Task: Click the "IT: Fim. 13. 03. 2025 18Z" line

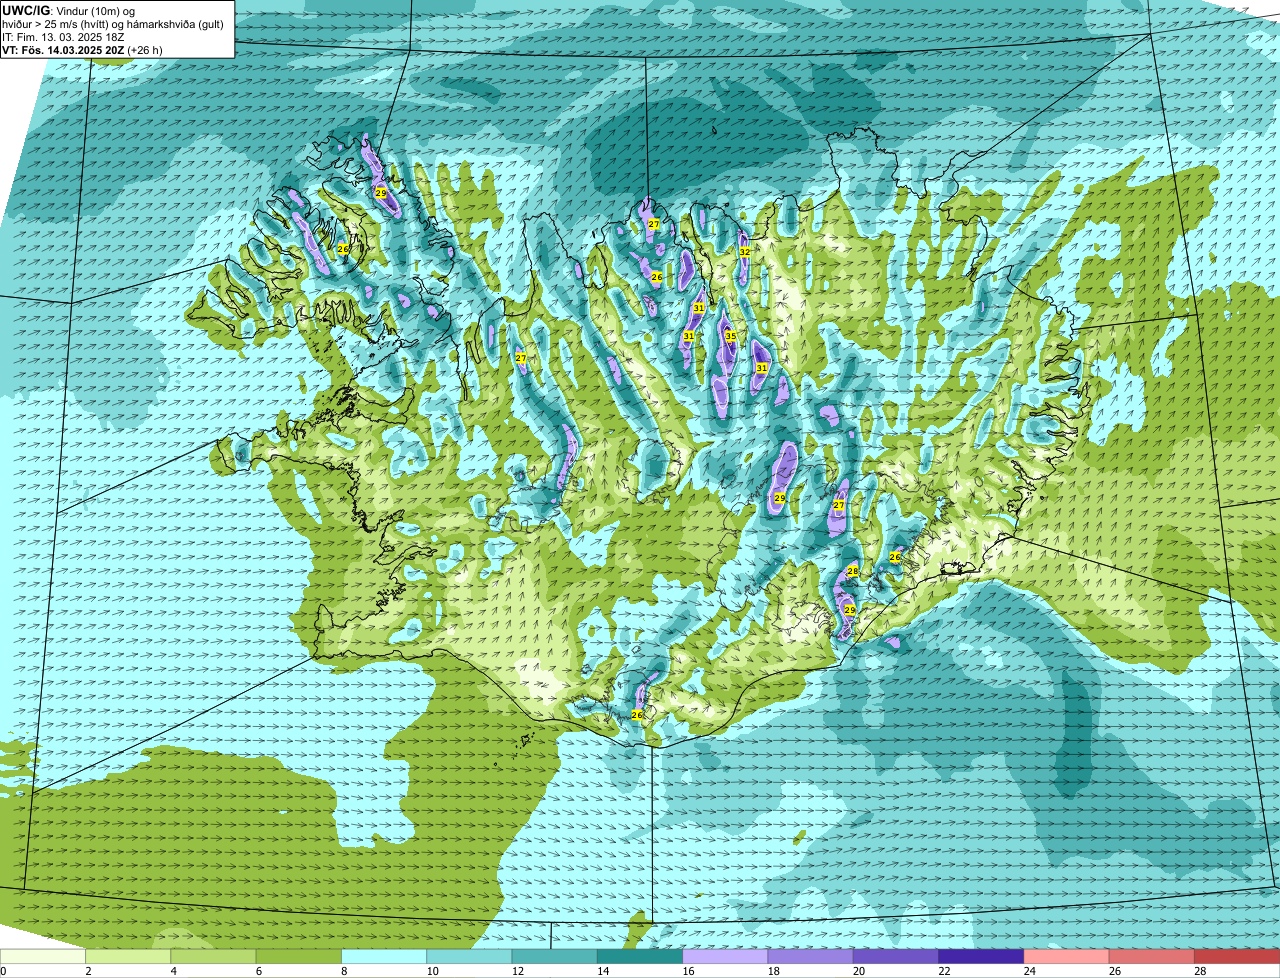Action: coord(63,37)
